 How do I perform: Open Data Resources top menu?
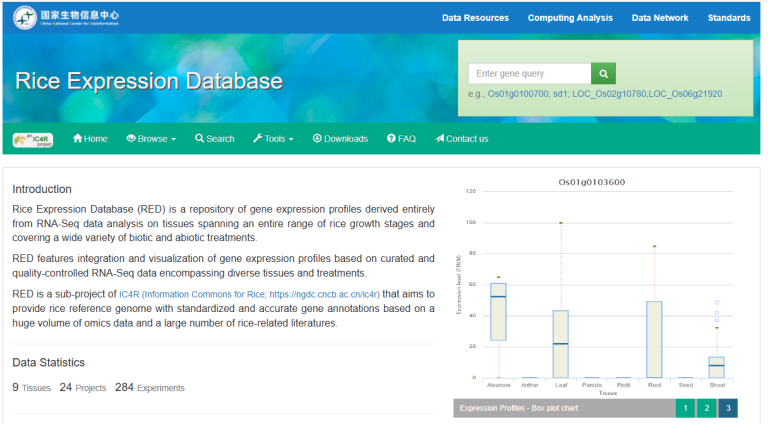pos(475,18)
